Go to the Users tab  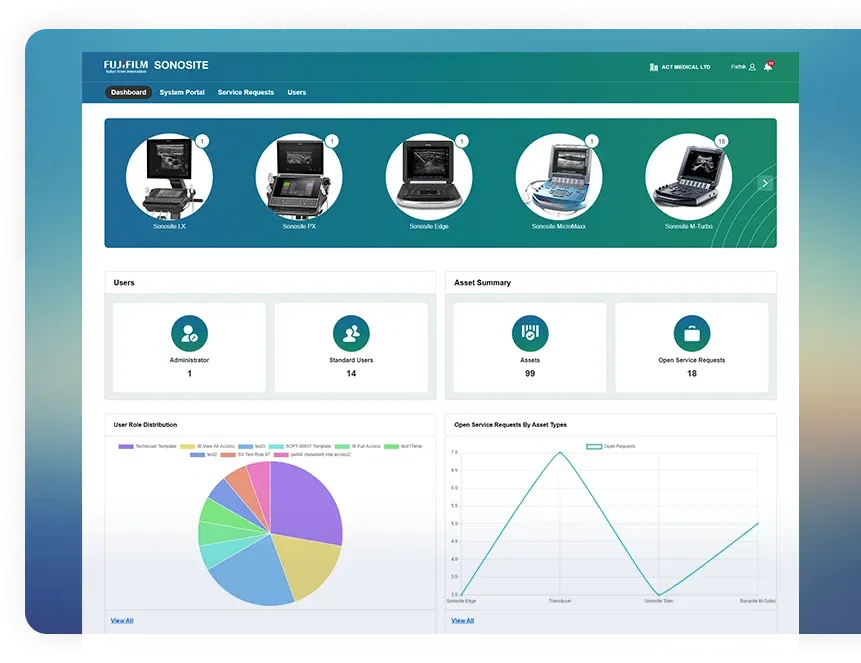[297, 92]
